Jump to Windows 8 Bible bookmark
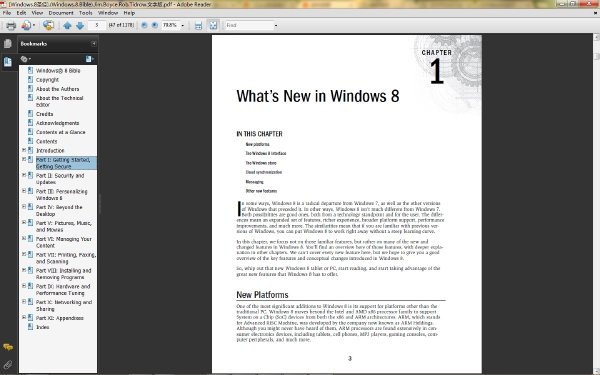This screenshot has height=375, width=600. pos(58,71)
